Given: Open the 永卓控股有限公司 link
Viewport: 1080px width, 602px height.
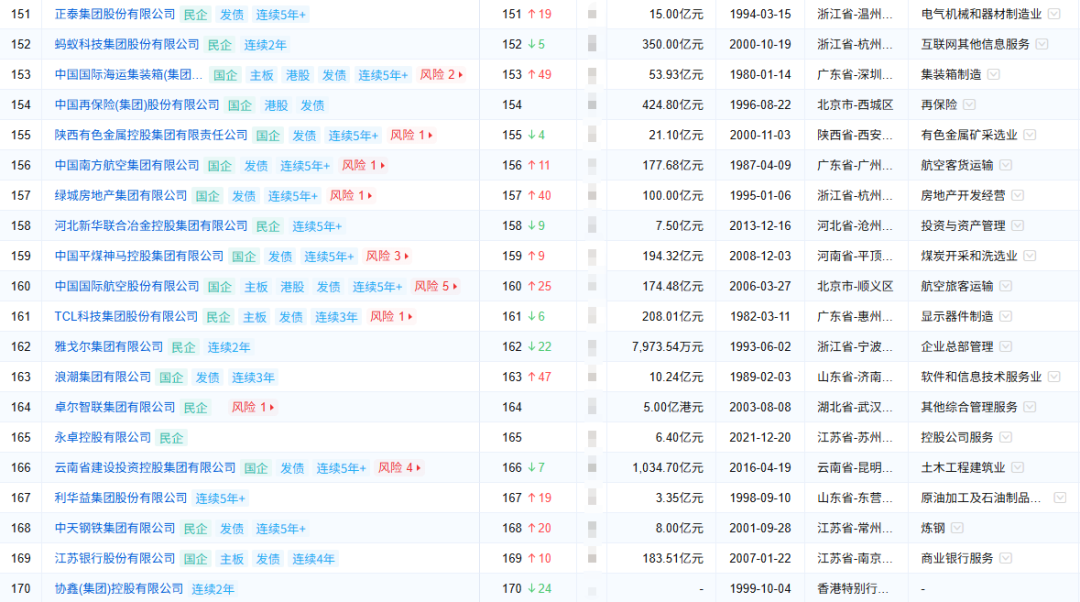Looking at the screenshot, I should 103,437.
